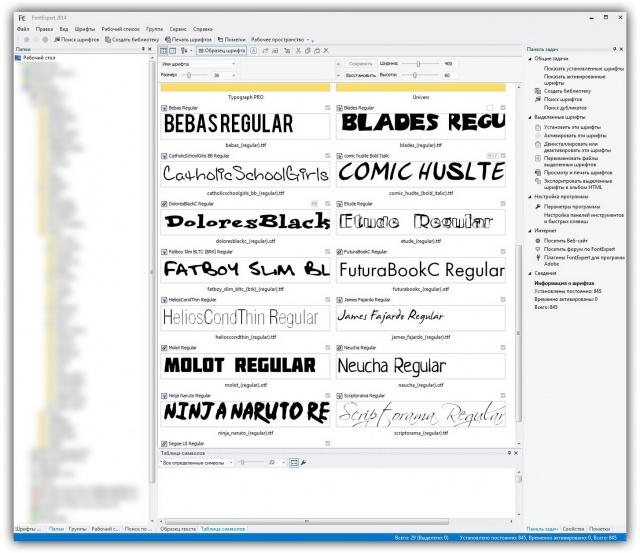This screenshot has width=640, height=553.
Task: Pin the Папки panel
Action: (143, 49)
